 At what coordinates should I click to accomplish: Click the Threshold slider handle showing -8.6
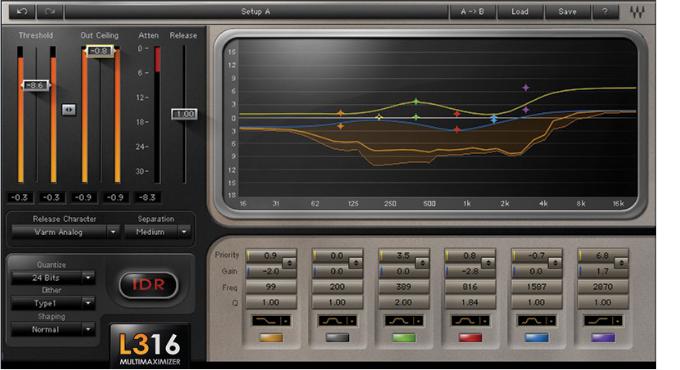pyautogui.click(x=36, y=85)
